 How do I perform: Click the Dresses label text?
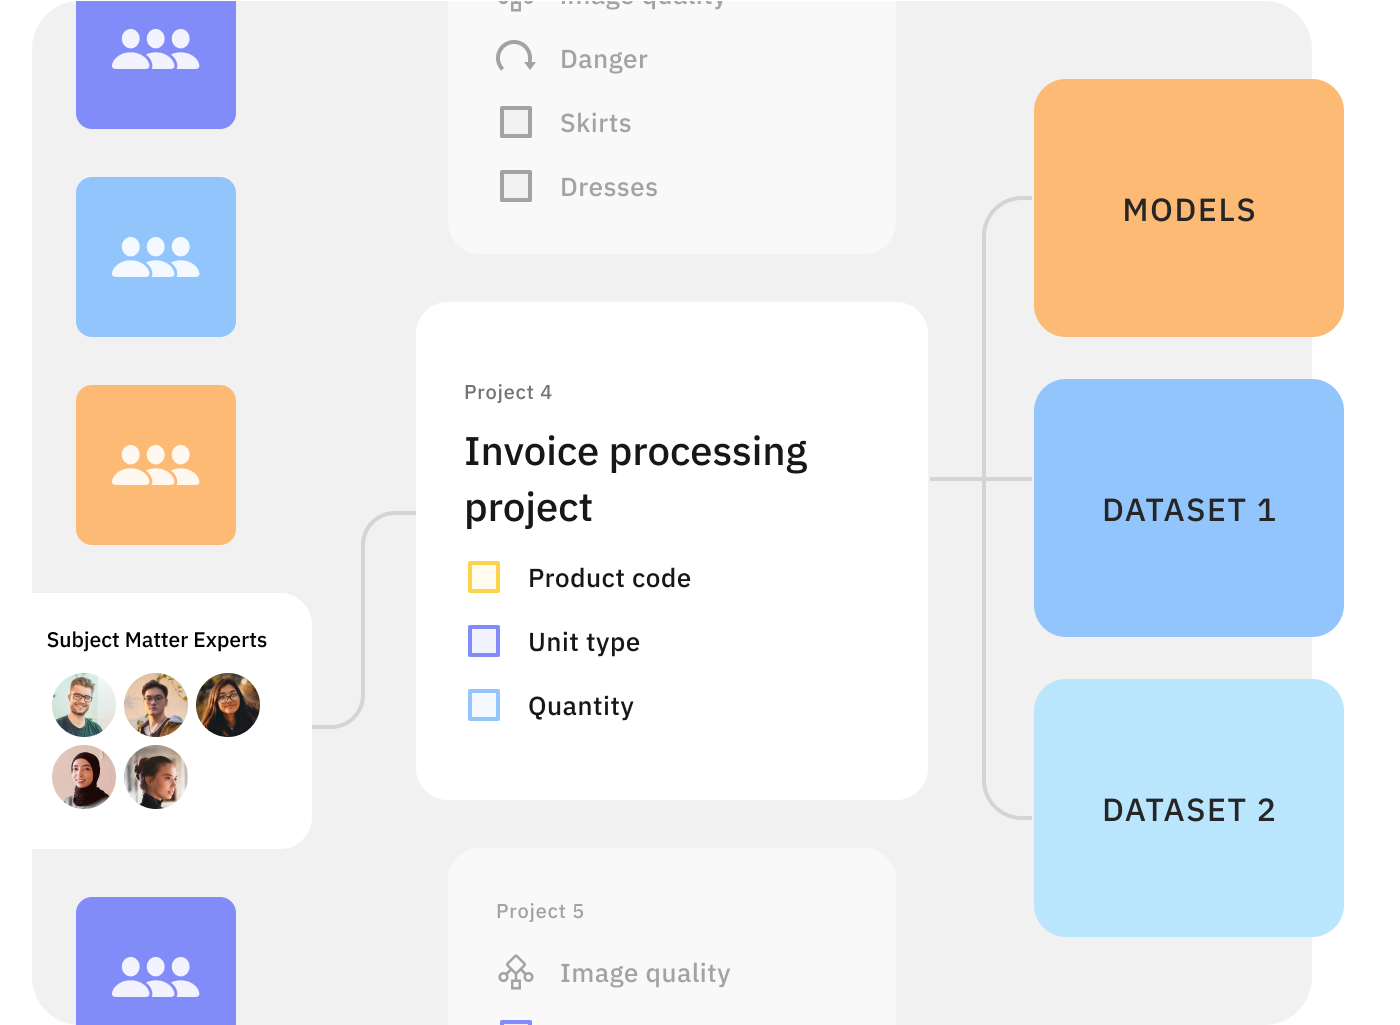[609, 187]
